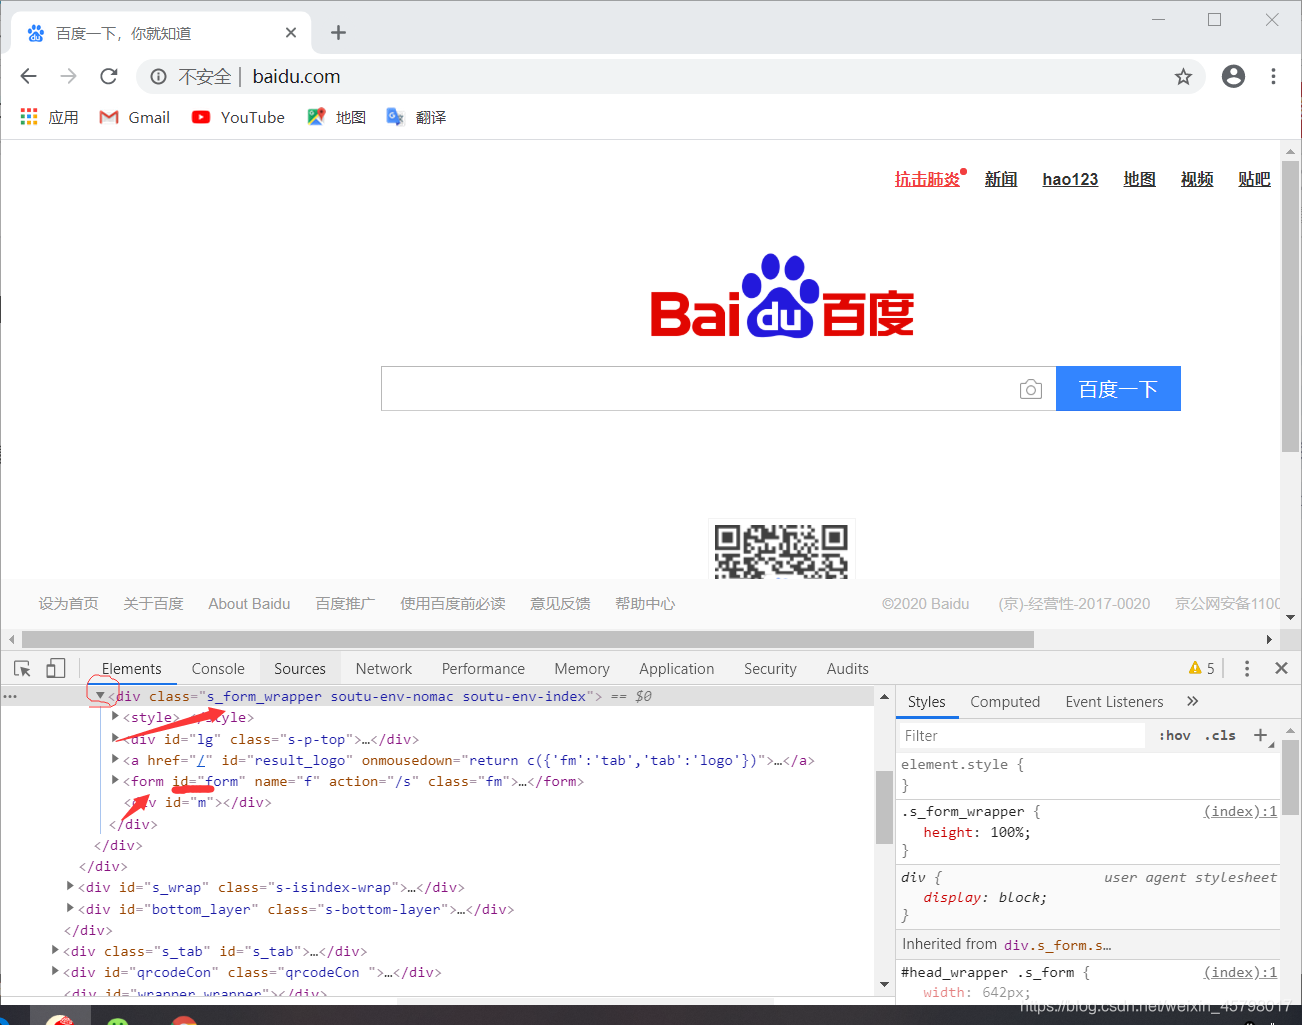Open the 帮助中心 footer link
The width and height of the screenshot is (1302, 1025).
coord(645,604)
